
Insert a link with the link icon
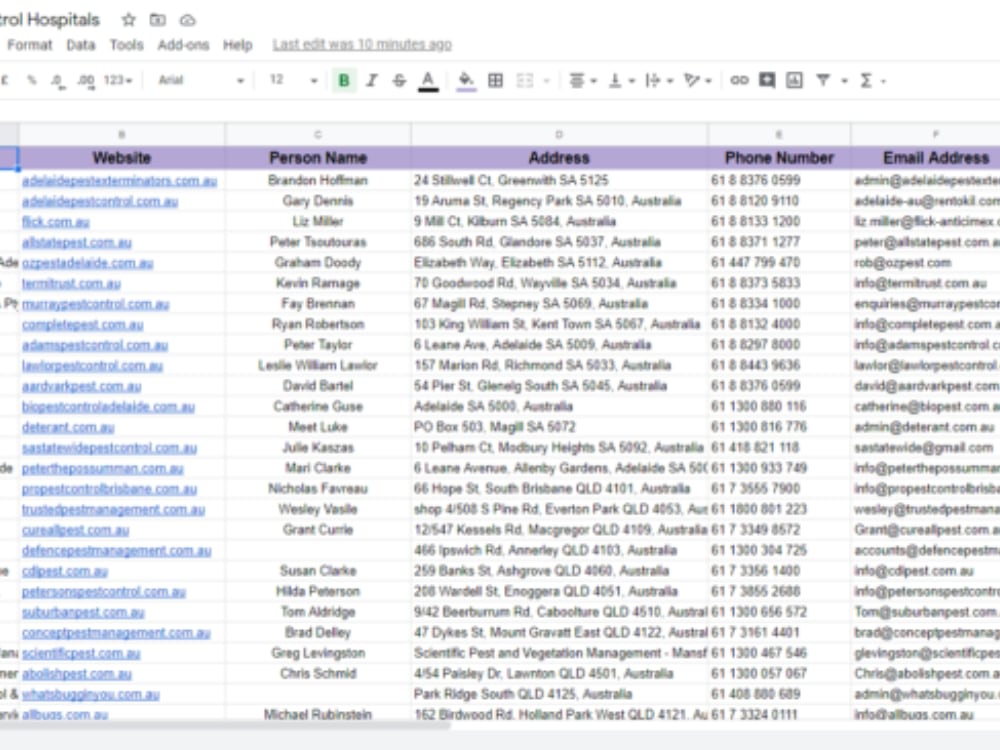click(x=739, y=80)
